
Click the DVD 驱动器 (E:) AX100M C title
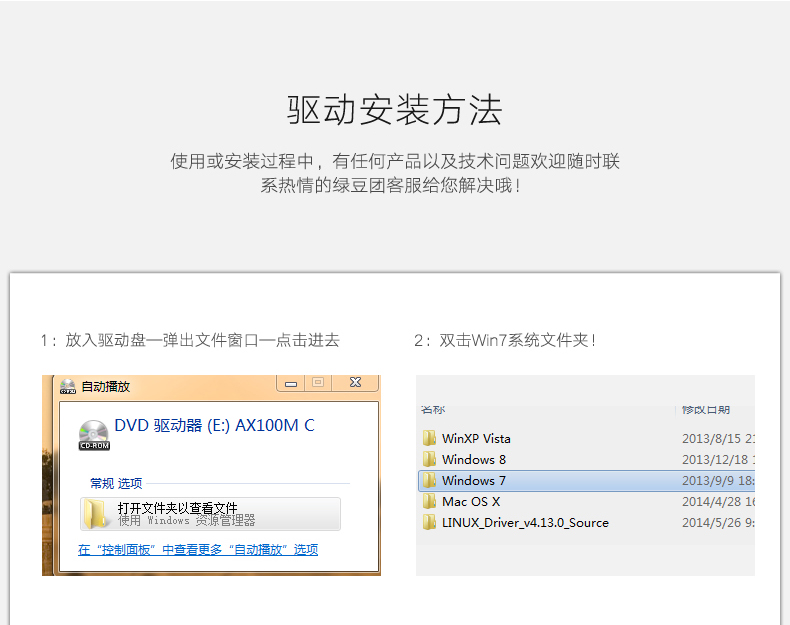pyautogui.click(x=215, y=426)
